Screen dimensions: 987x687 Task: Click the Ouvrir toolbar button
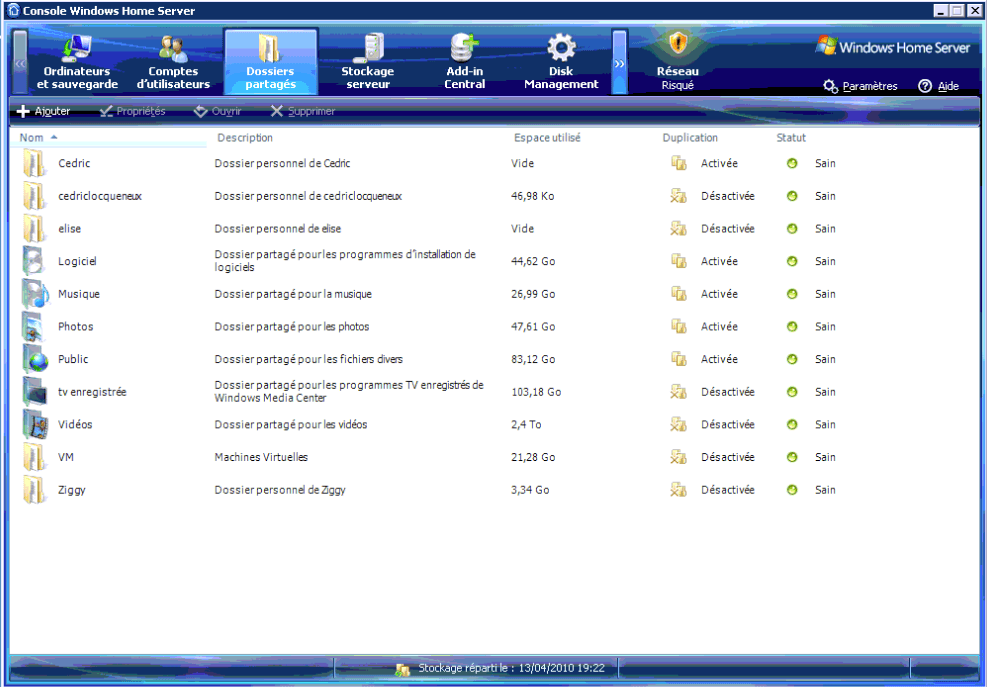pos(217,111)
